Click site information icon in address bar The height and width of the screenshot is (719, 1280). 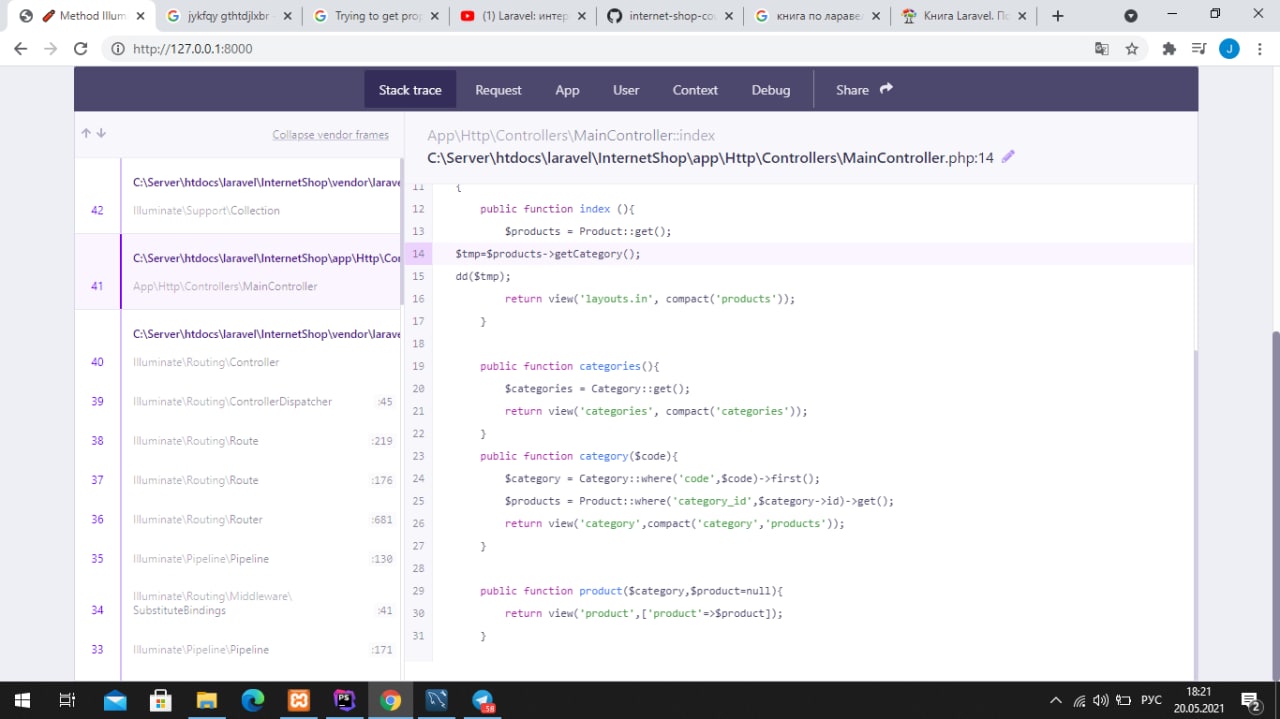click(x=117, y=48)
